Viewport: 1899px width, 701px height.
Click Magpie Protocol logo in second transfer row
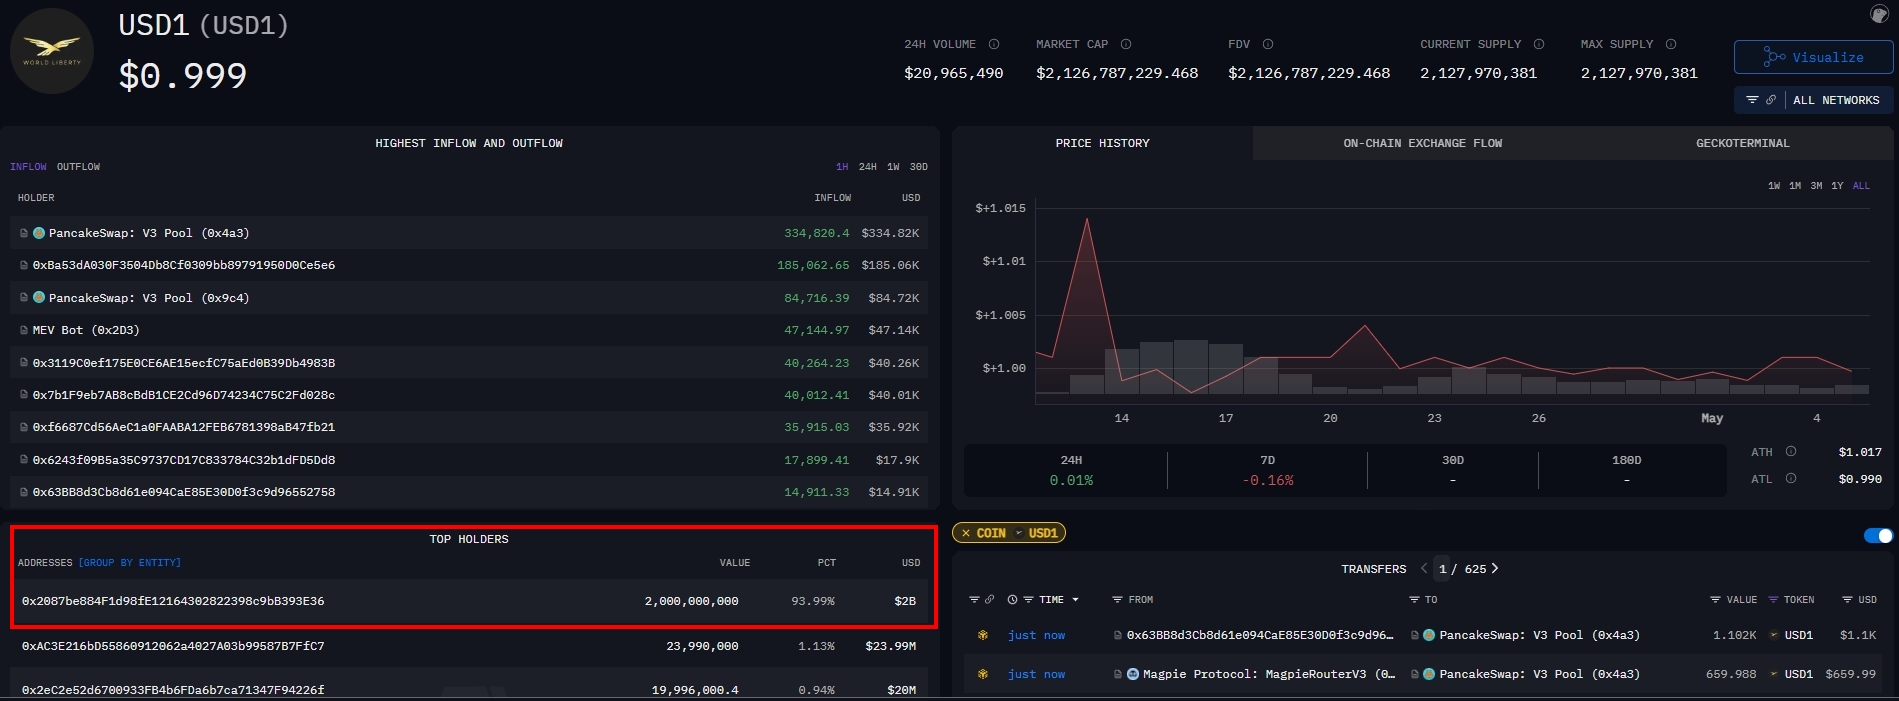click(x=1133, y=674)
